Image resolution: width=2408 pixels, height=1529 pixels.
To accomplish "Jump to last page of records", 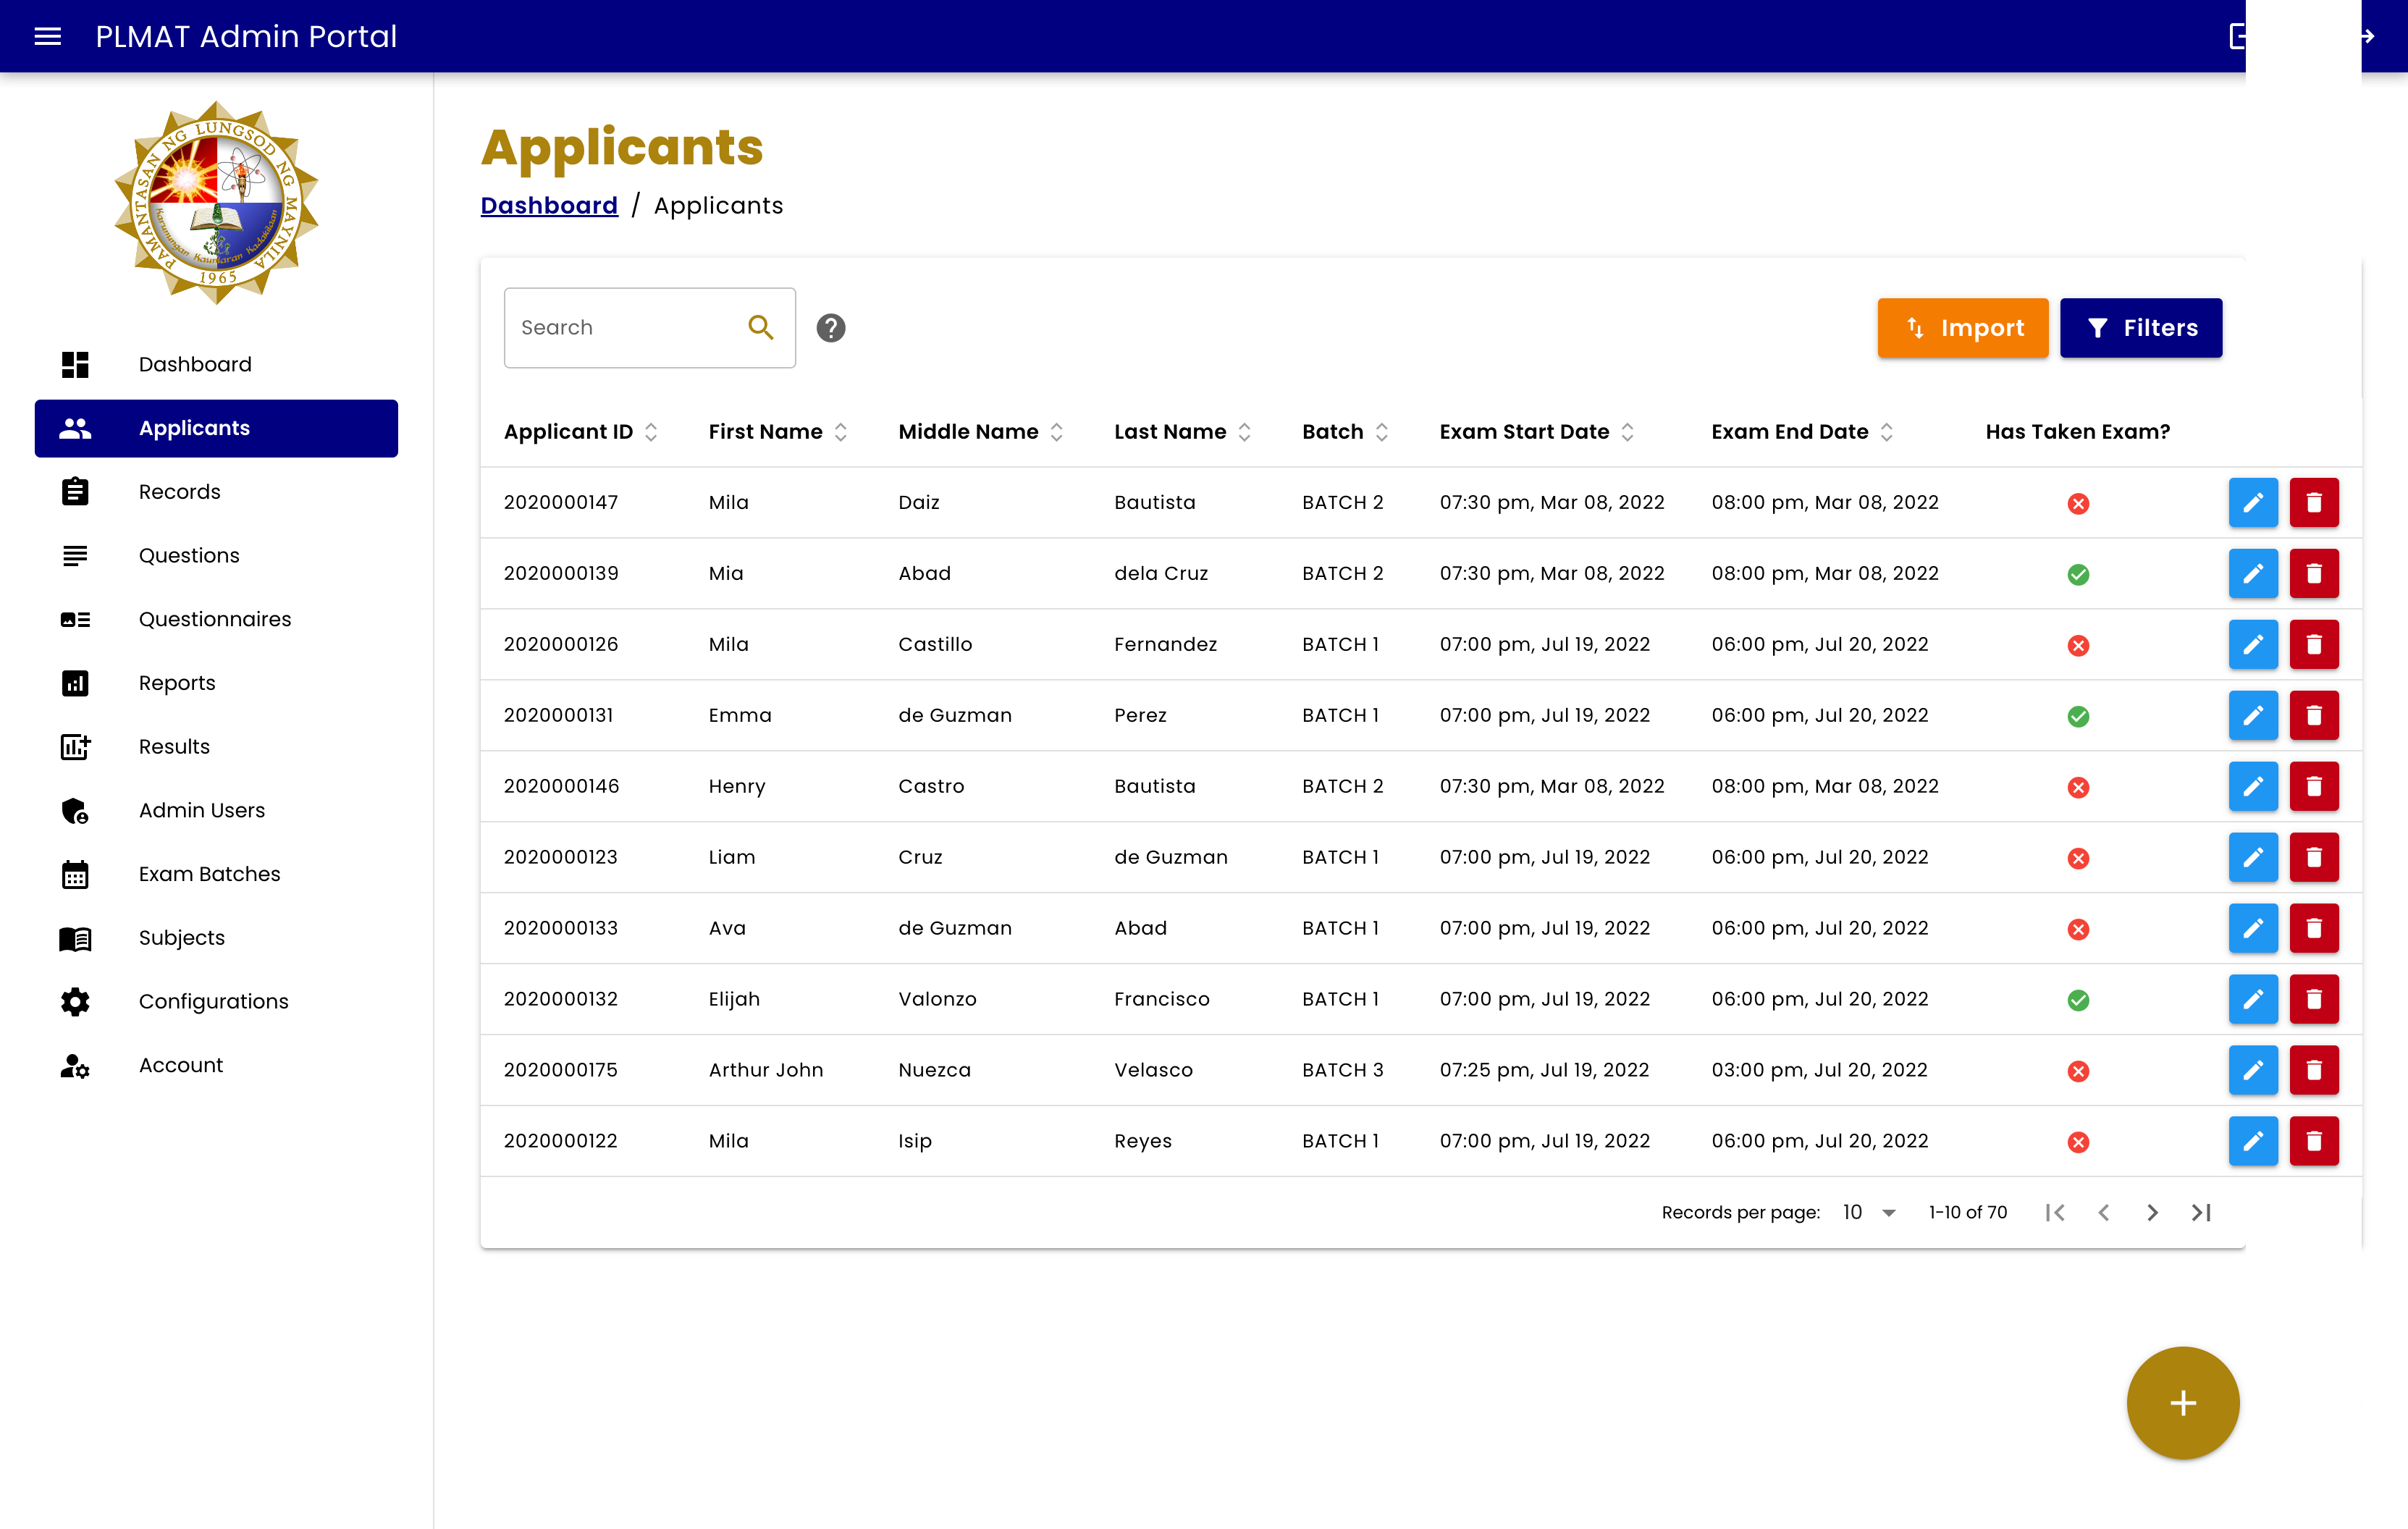I will coord(2201,1212).
